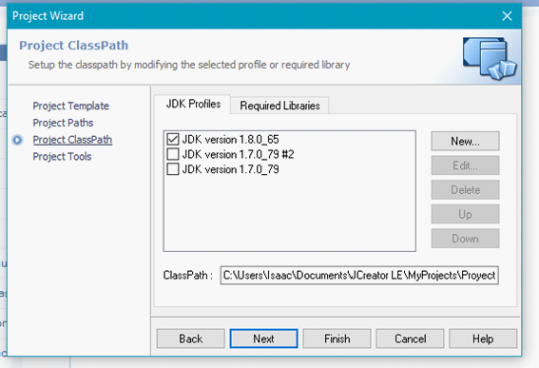Click Finish to complete the wizard
This screenshot has height=368, width=539.
coord(337,339)
